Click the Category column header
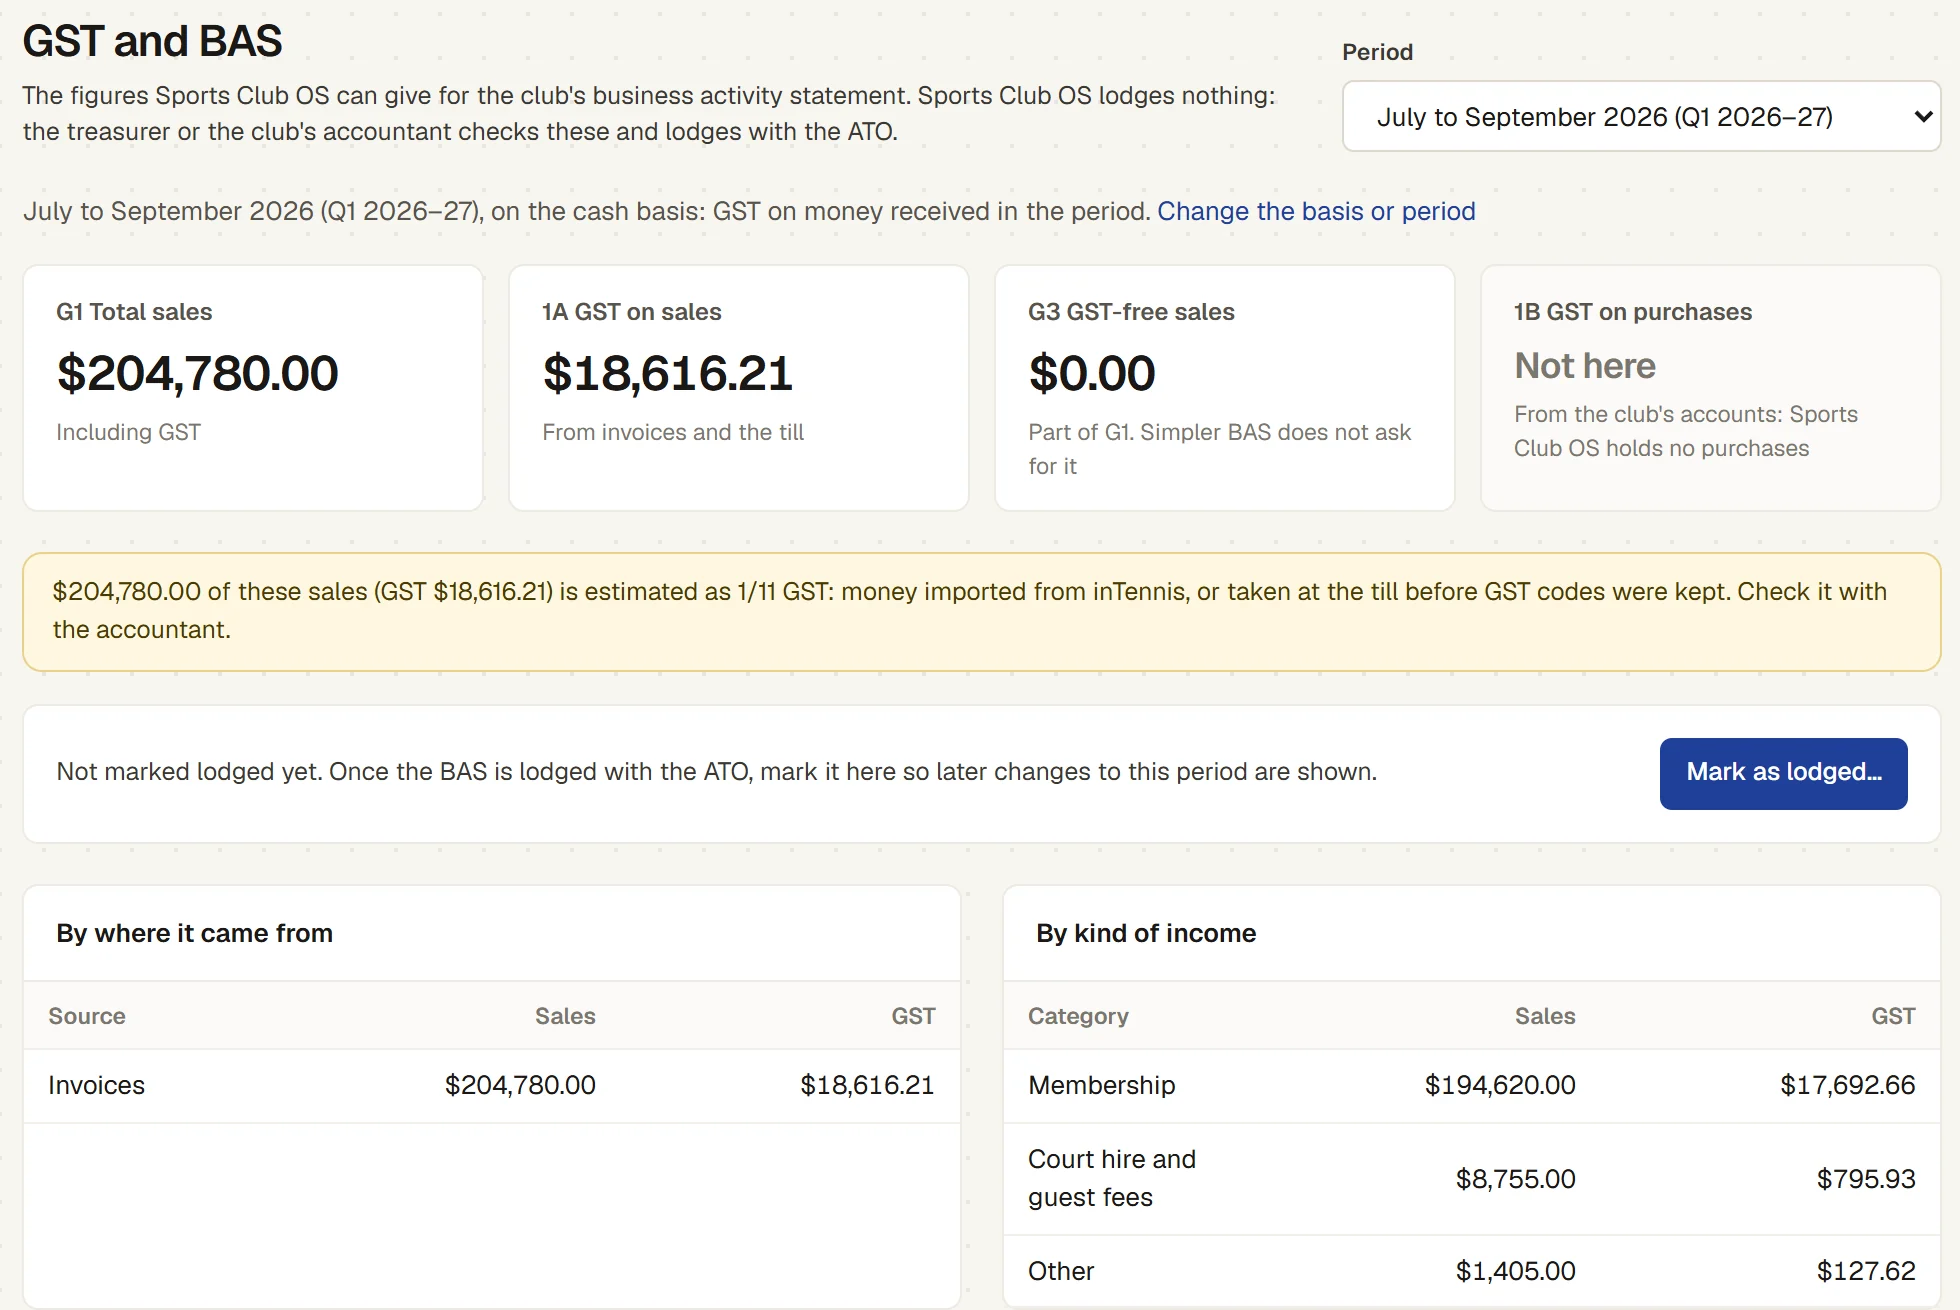 1078,1016
